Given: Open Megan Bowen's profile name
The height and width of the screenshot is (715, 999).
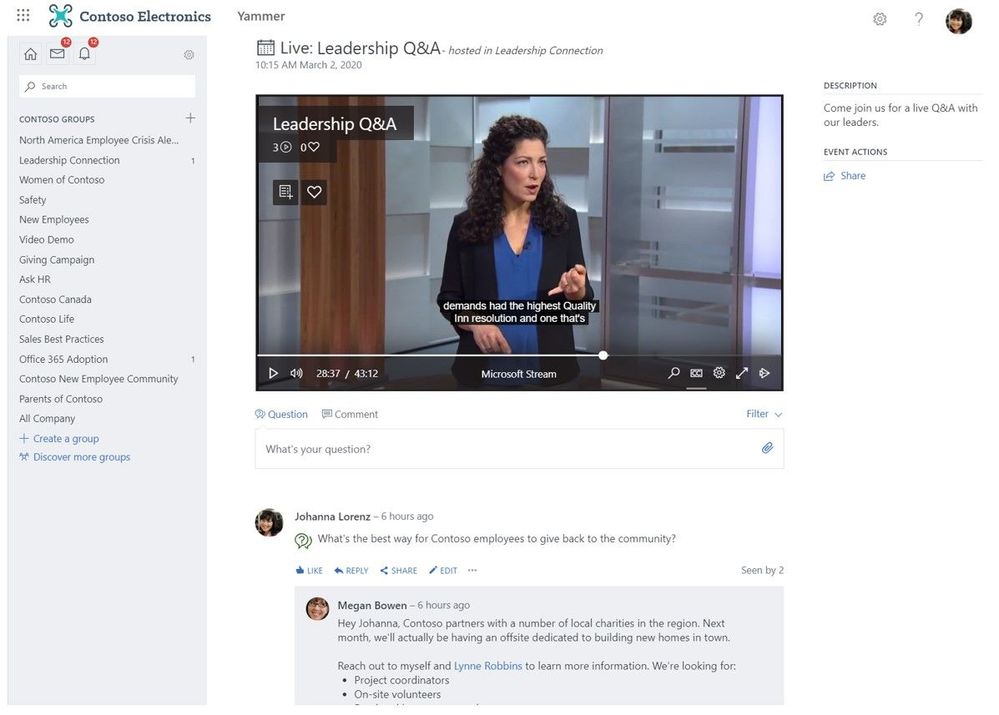Looking at the screenshot, I should (372, 605).
